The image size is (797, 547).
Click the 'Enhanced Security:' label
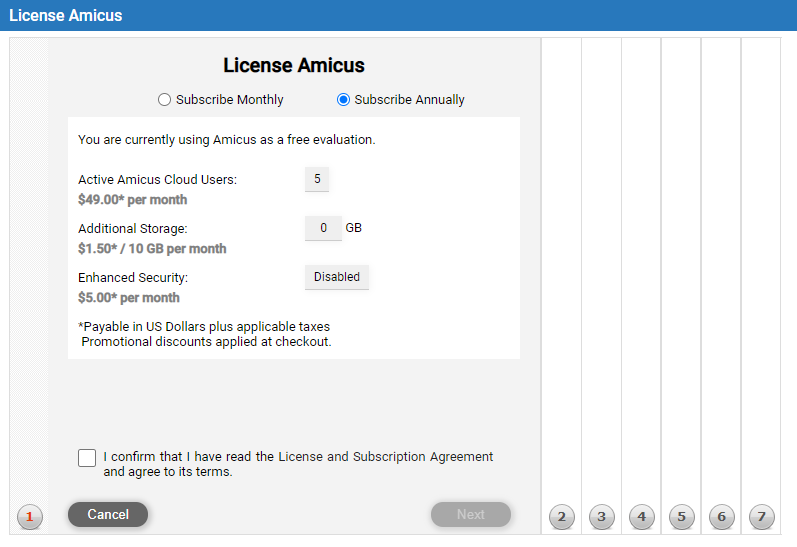click(133, 278)
